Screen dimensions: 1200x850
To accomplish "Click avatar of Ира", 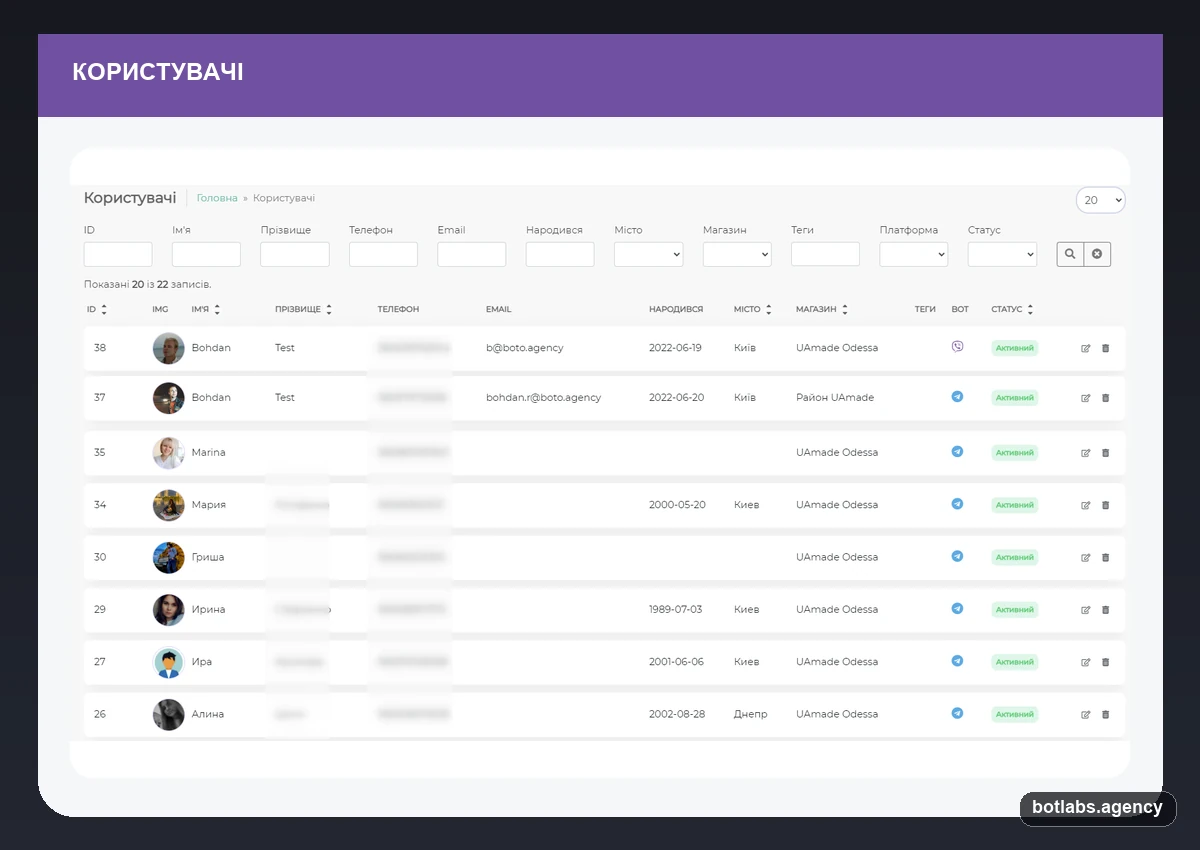I will pos(169,662).
